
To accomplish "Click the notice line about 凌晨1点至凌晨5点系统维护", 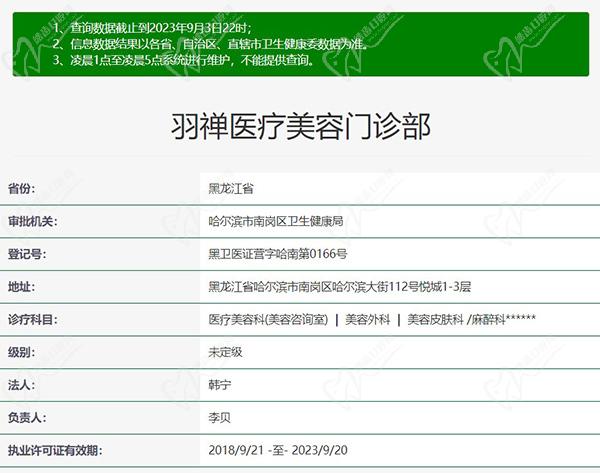I will click(x=183, y=60).
